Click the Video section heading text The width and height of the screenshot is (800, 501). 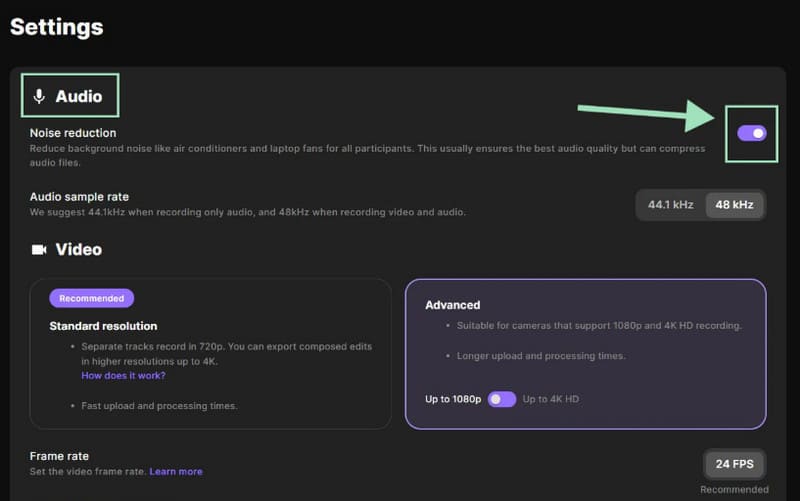coord(78,249)
